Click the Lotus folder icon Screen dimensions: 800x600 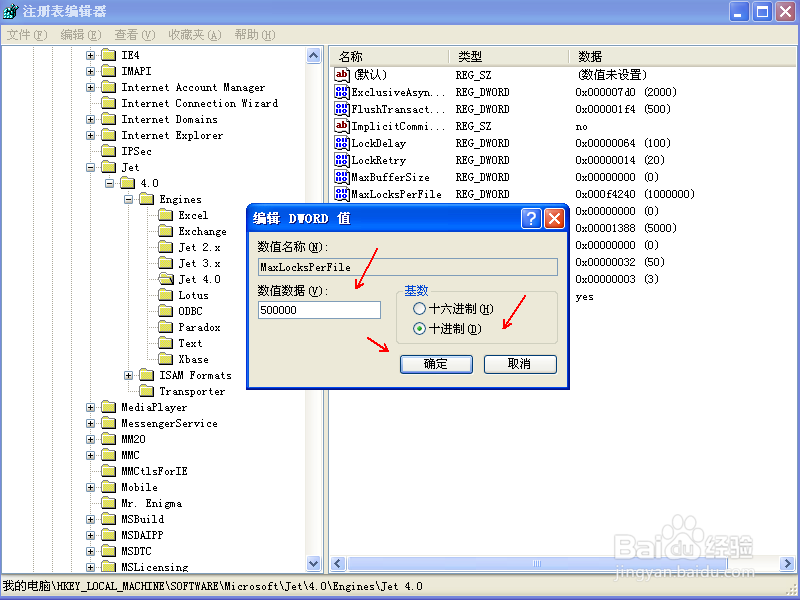[x=165, y=295]
